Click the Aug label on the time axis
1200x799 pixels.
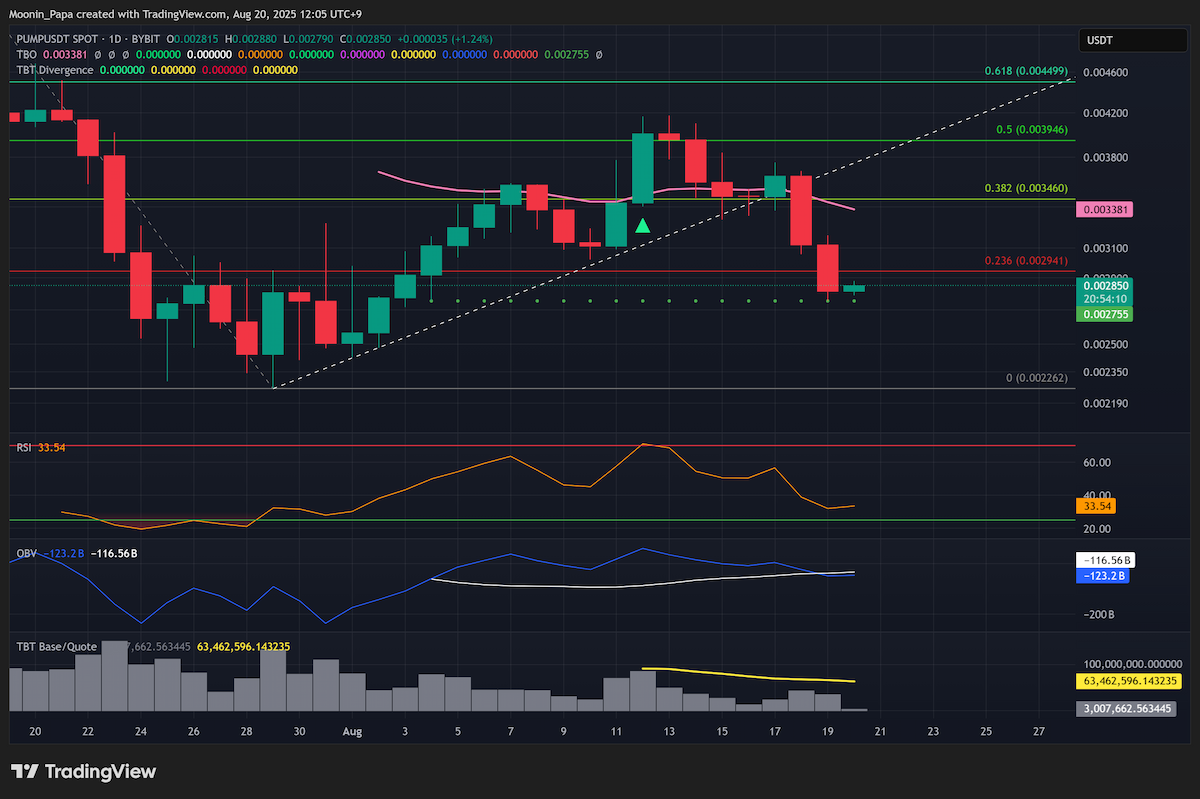click(x=353, y=732)
